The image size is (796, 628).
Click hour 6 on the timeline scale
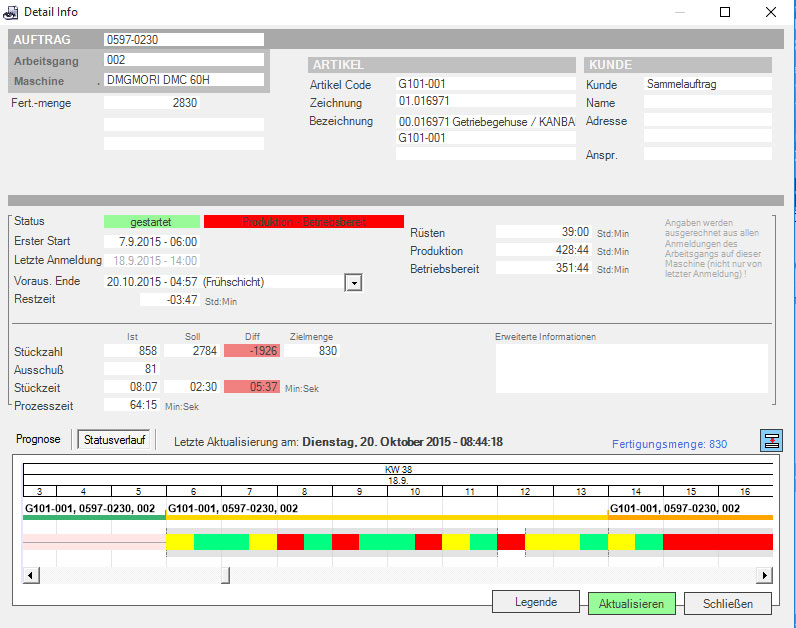193,491
